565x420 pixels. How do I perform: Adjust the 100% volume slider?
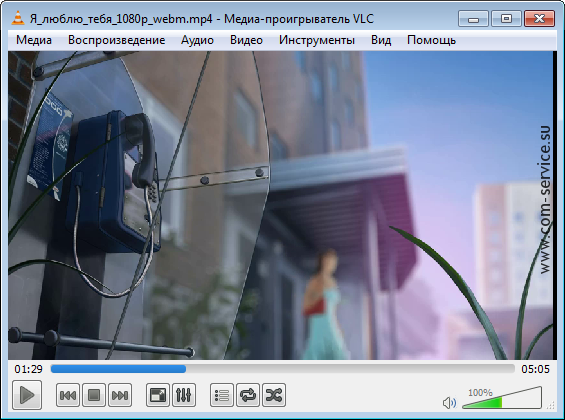(502, 398)
